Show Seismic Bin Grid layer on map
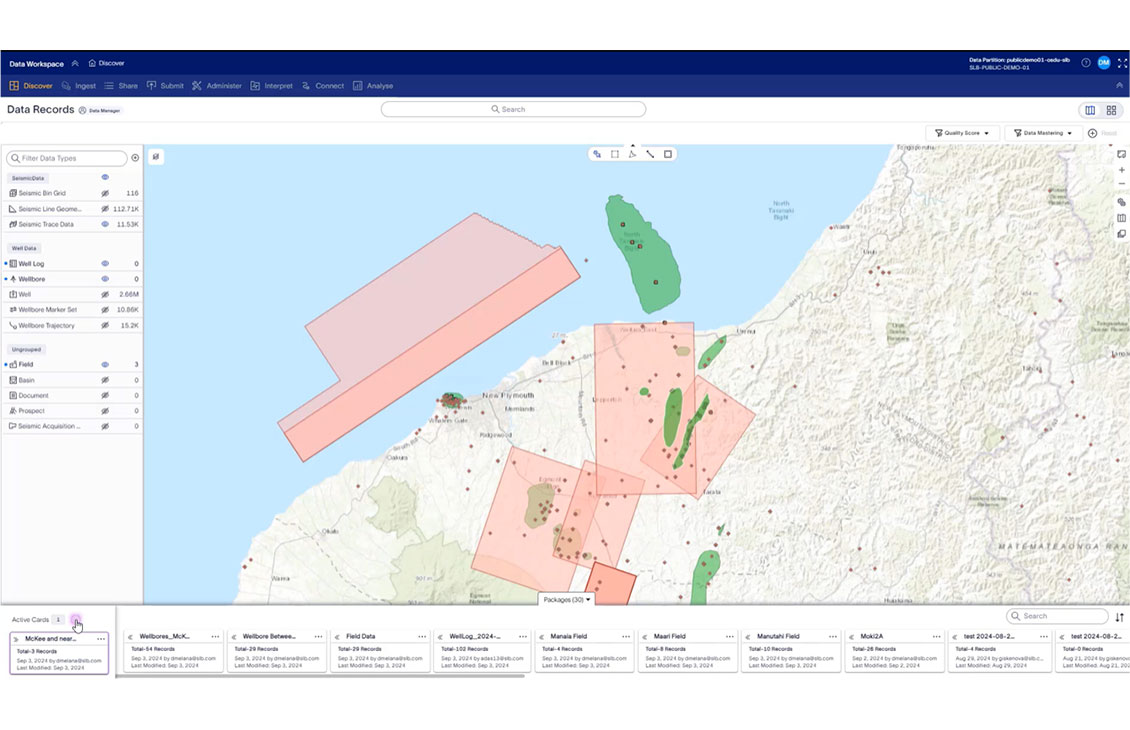 (105, 193)
